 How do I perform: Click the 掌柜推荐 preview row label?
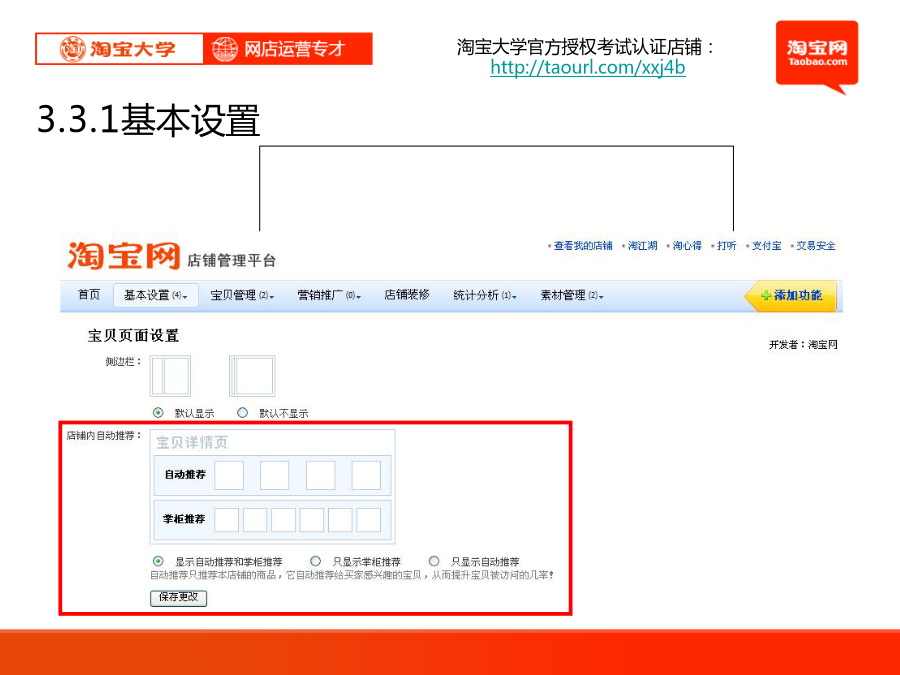coord(184,519)
